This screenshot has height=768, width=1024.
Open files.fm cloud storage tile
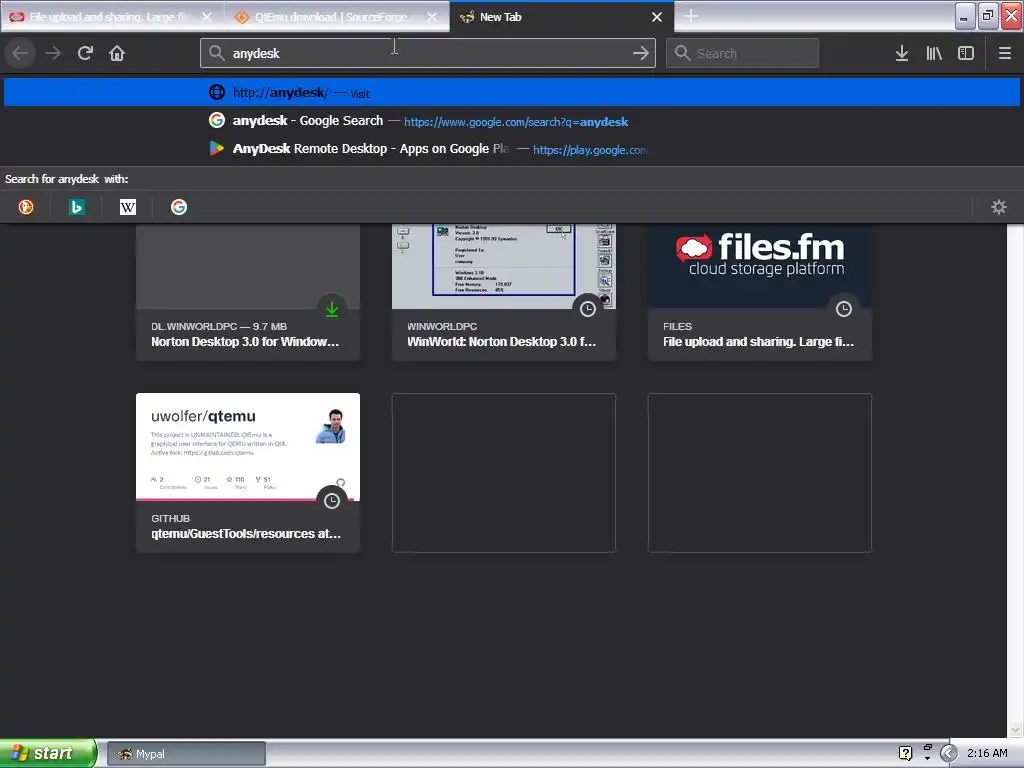pos(760,292)
